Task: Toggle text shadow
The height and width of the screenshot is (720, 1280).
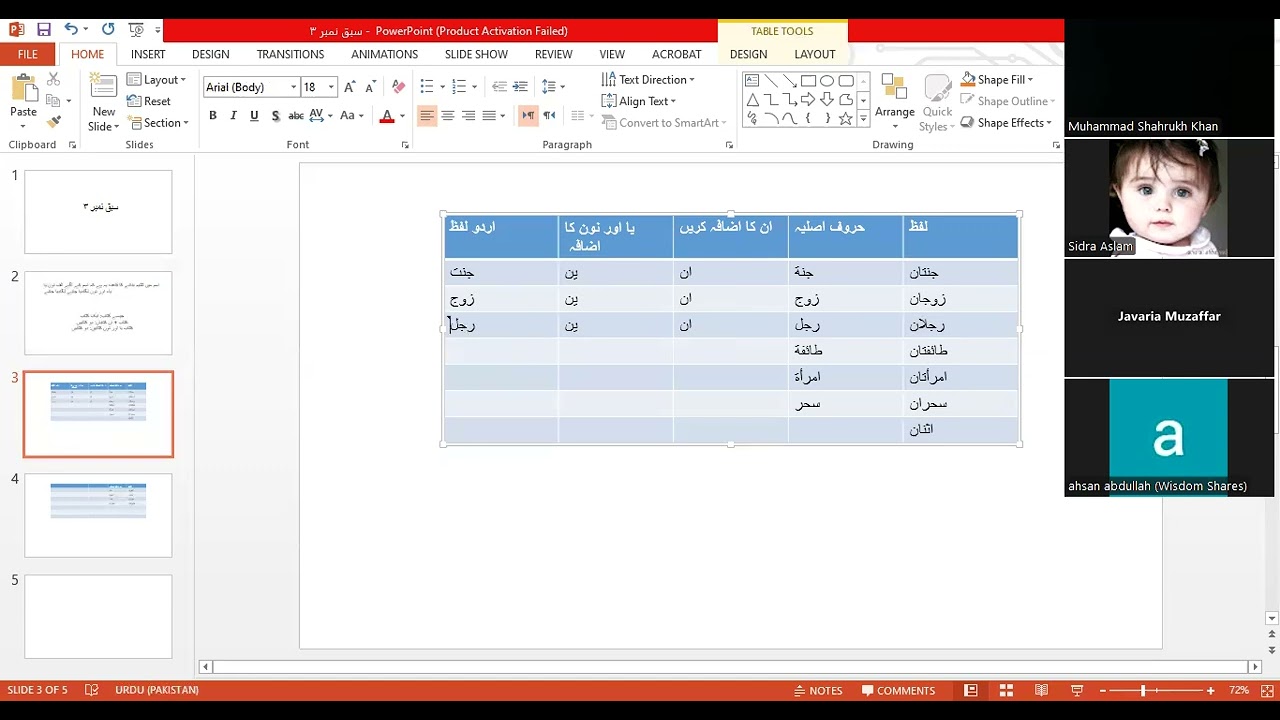Action: 275,116
